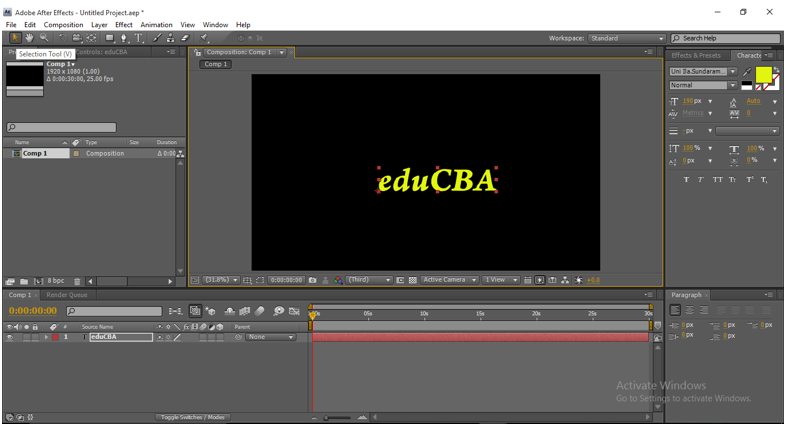
Task: Switch to Render Queue tab
Action: click(x=67, y=295)
